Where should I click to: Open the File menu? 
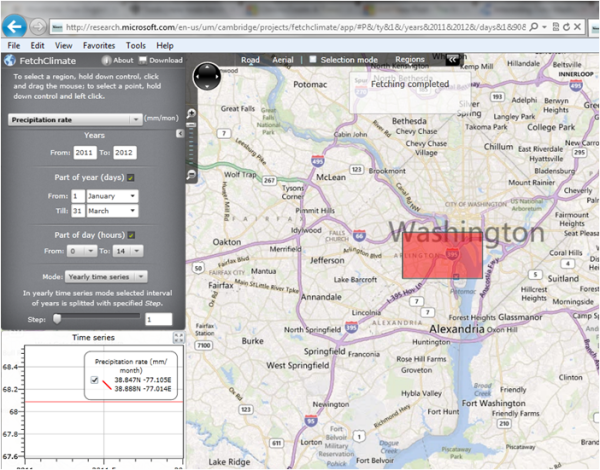[x=14, y=46]
